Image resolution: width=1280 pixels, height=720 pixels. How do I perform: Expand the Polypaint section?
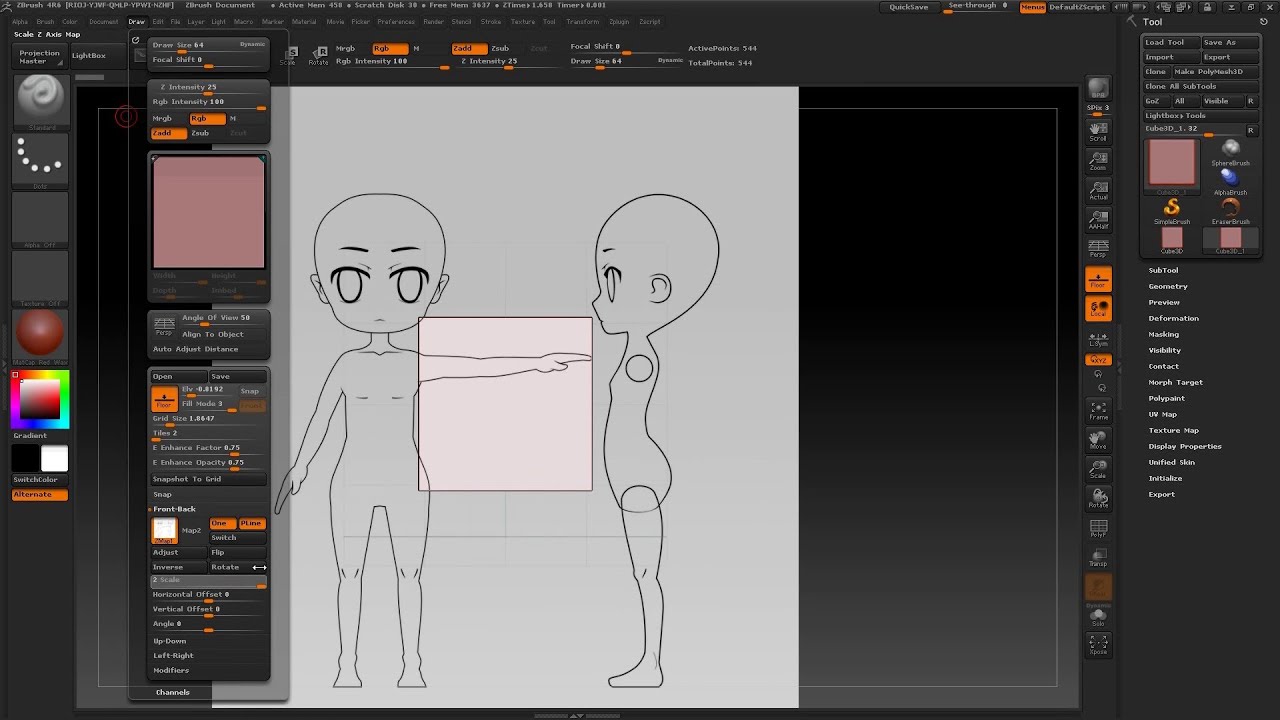tap(1166, 398)
